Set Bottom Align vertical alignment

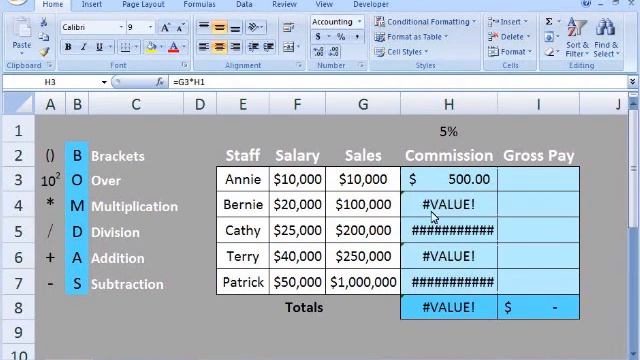tap(235, 27)
